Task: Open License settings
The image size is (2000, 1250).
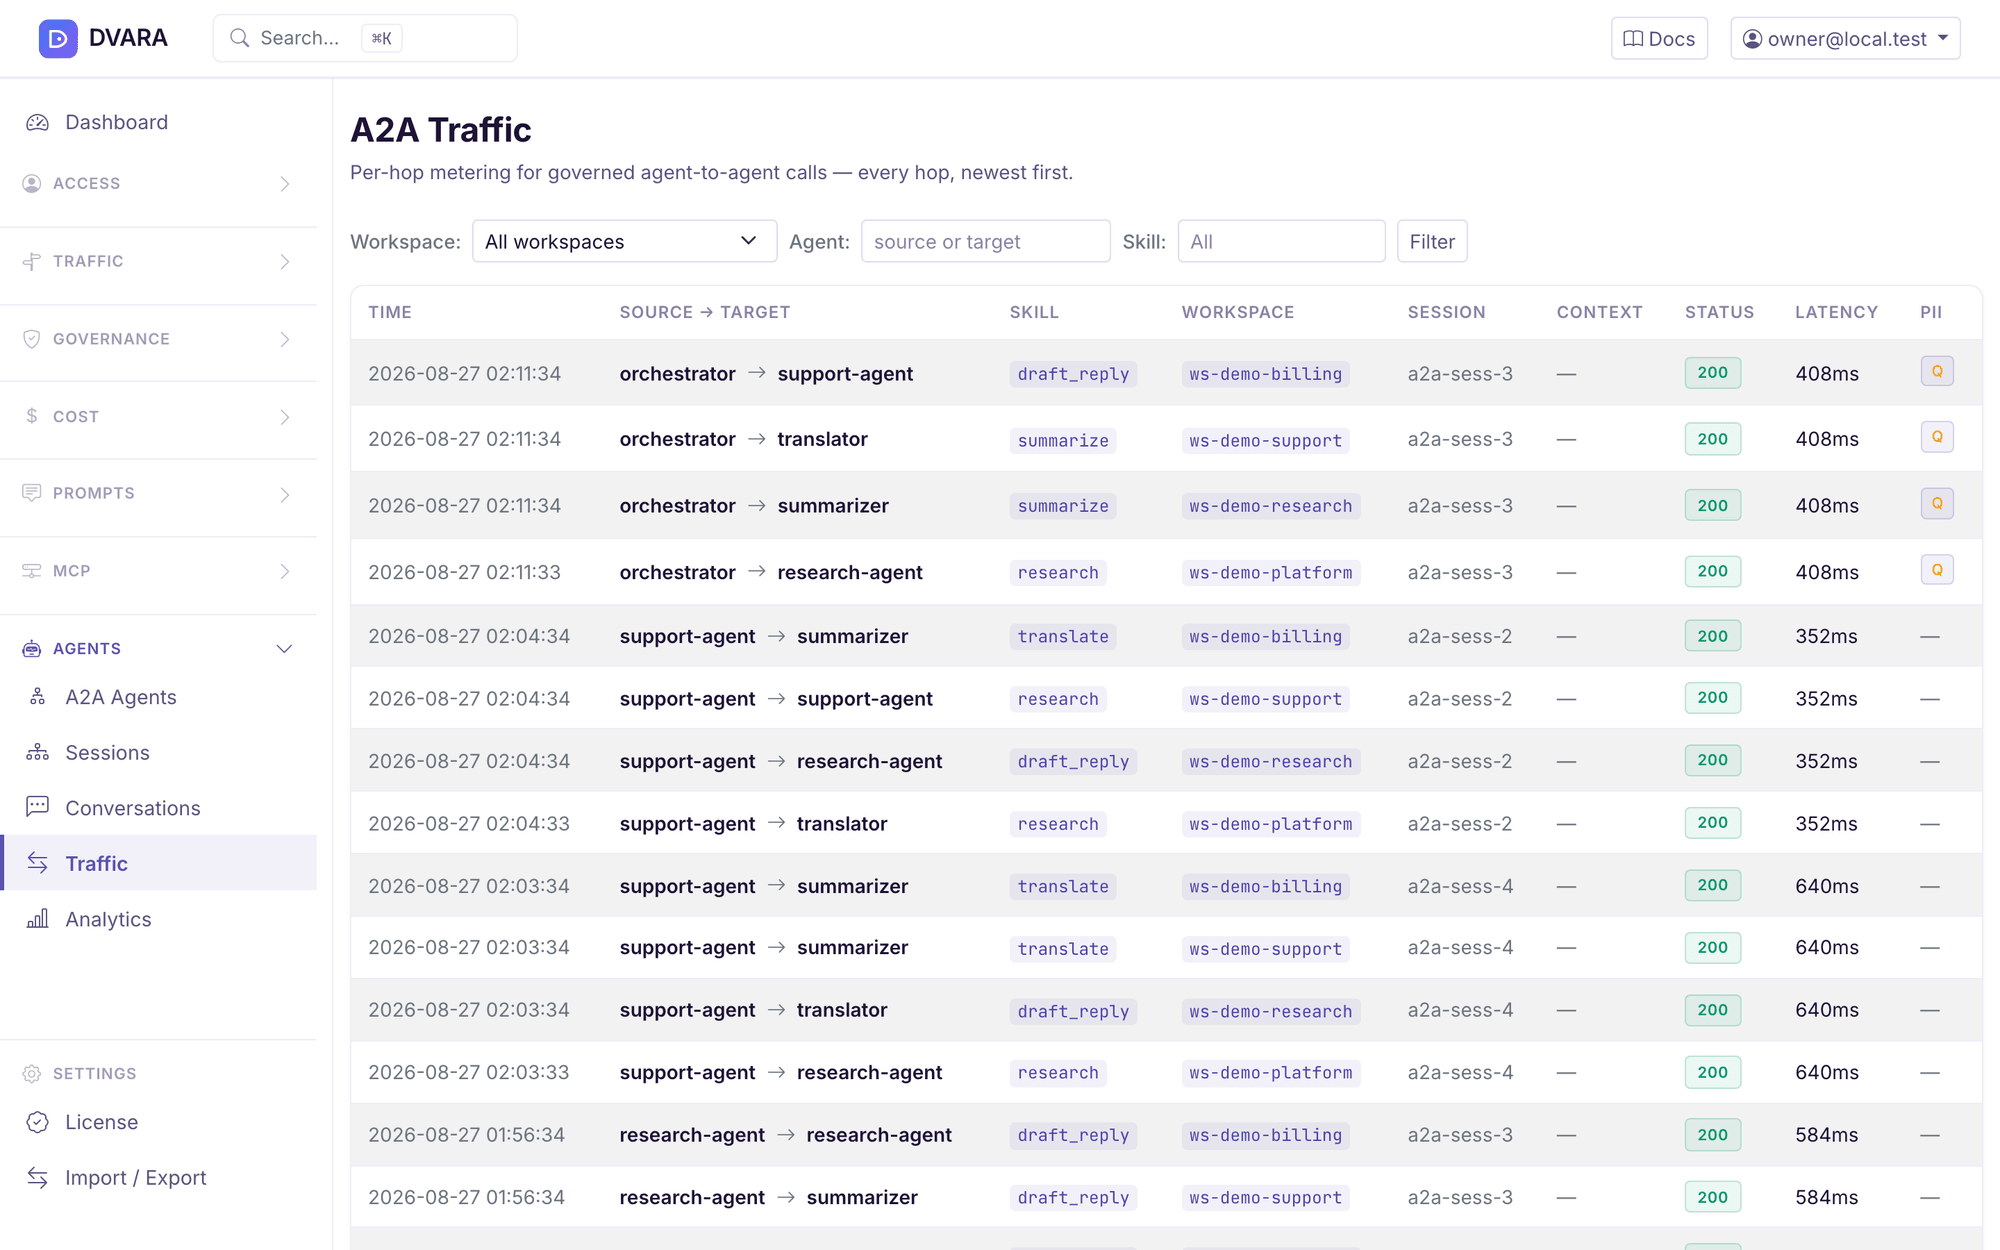Action: (x=160, y=1122)
